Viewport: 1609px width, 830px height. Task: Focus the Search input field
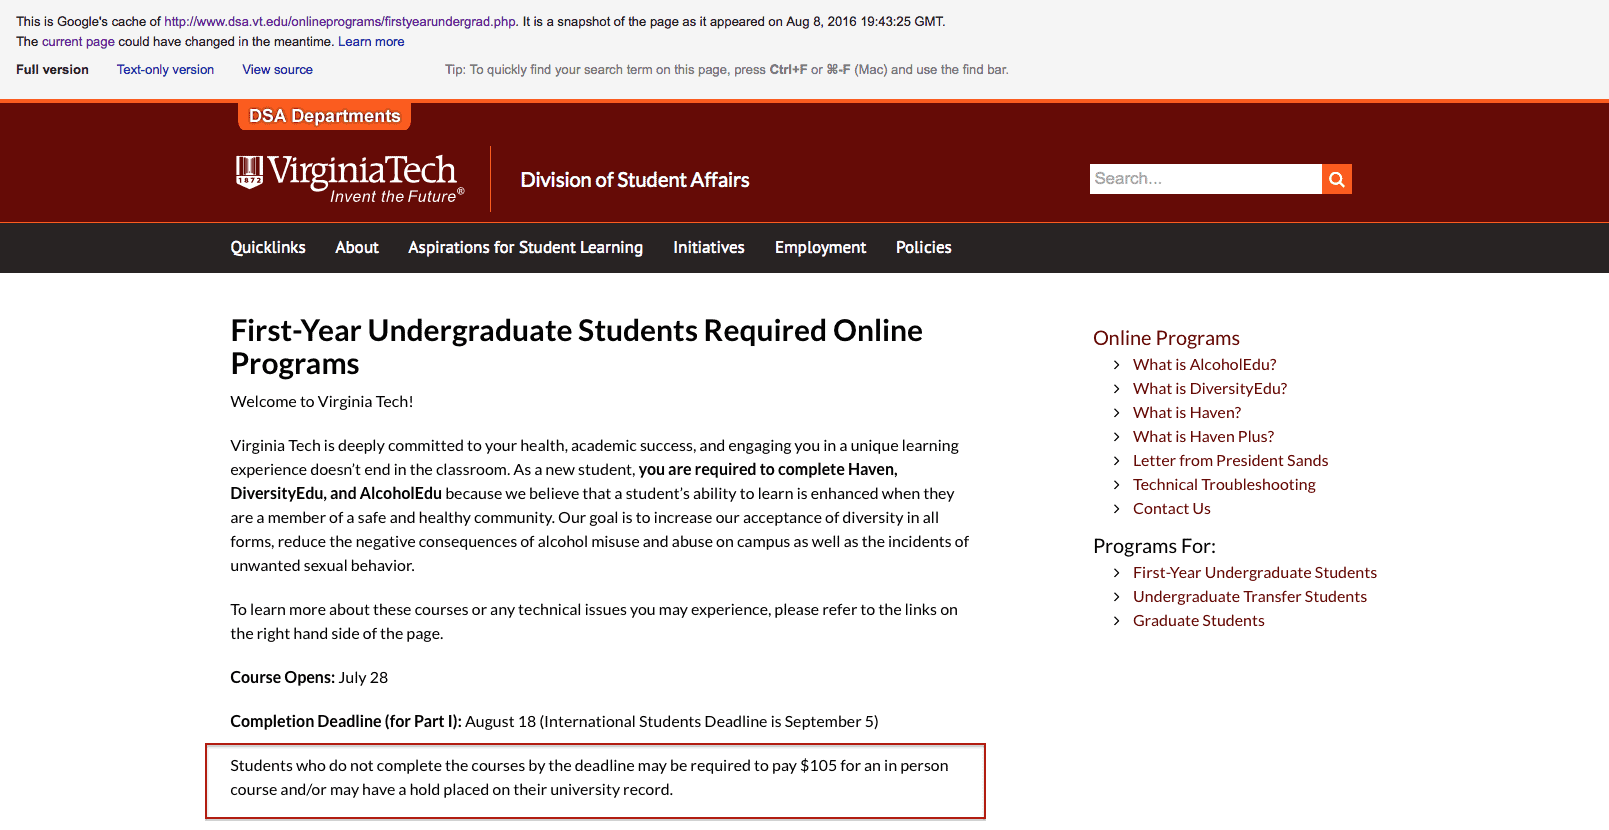pyautogui.click(x=1205, y=179)
